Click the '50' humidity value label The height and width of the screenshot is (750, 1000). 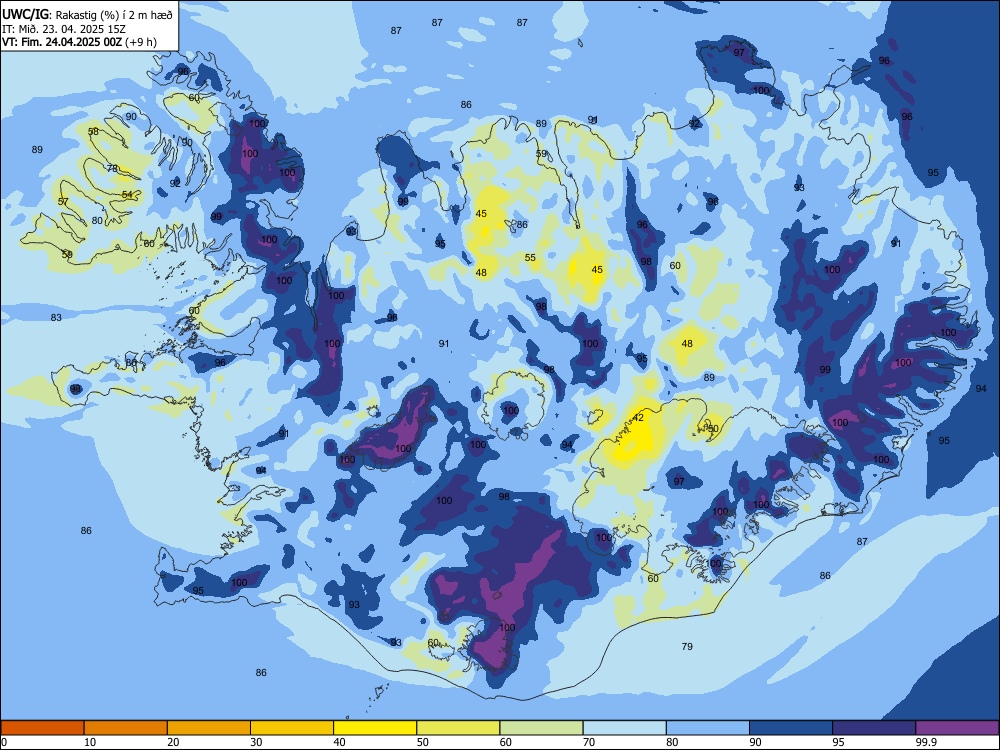(713, 429)
